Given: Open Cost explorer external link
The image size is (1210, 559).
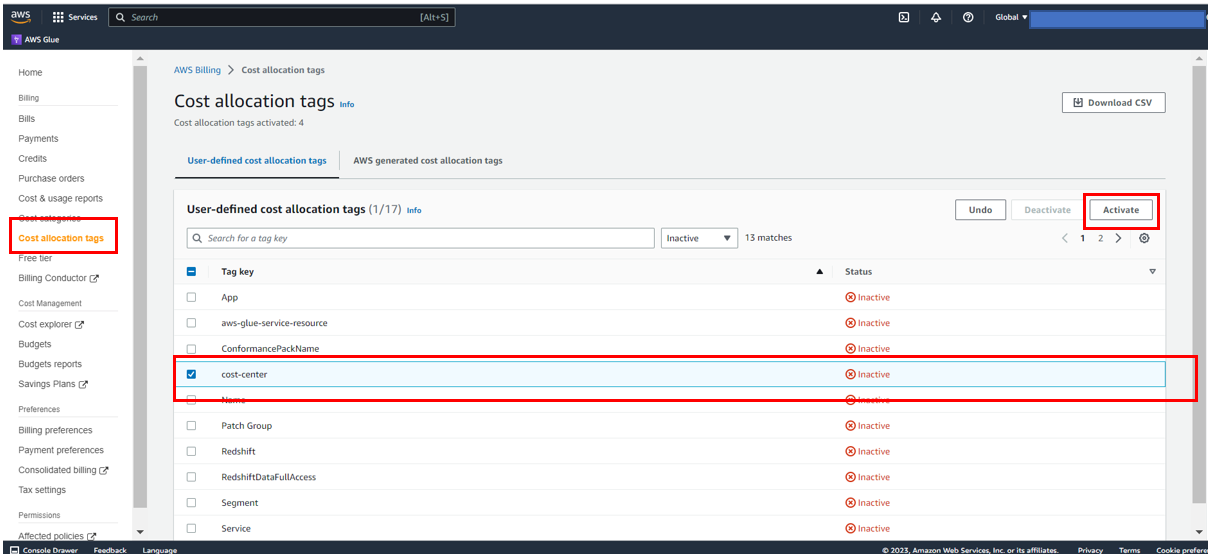Looking at the screenshot, I should pyautogui.click(x=51, y=324).
